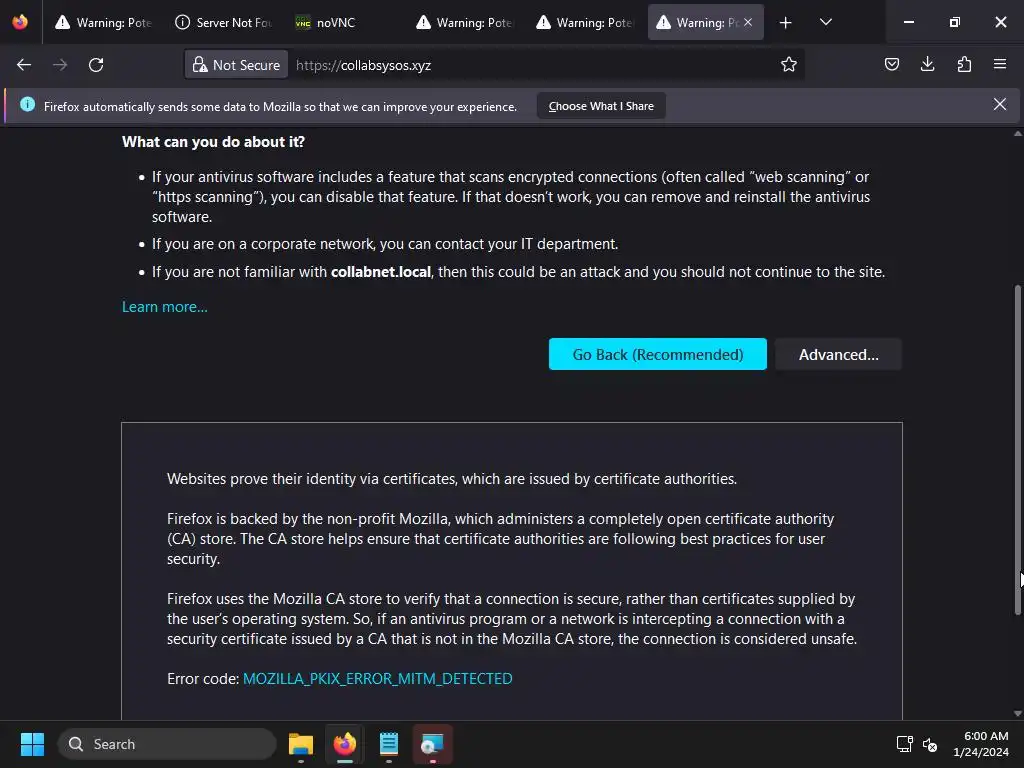Open the Extensions puzzle icon
1024x768 pixels.
[964, 65]
